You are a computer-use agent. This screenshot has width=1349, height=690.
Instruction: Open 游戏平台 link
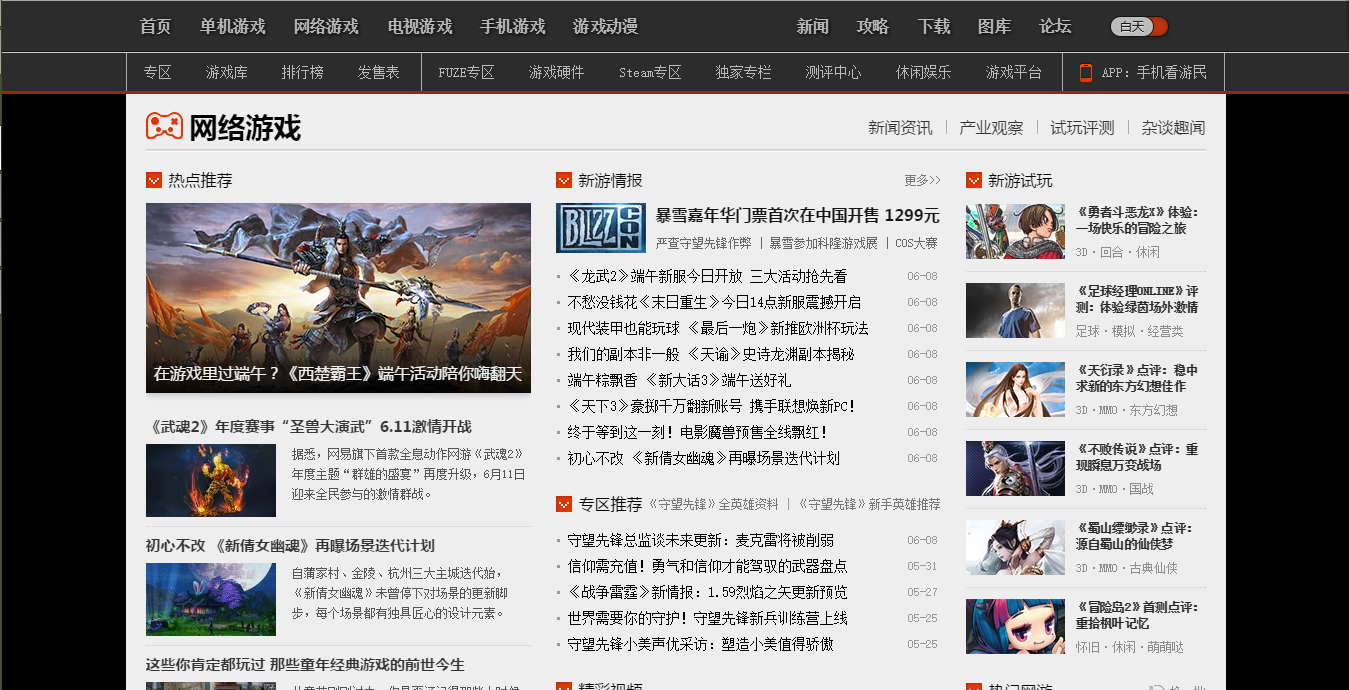click(1014, 72)
